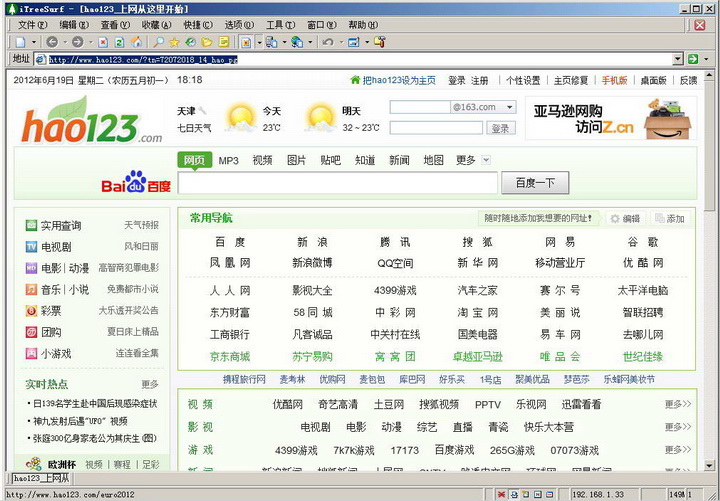Click the 团购 sidebar icon
Image resolution: width=720 pixels, height=501 pixels.
tap(31, 332)
